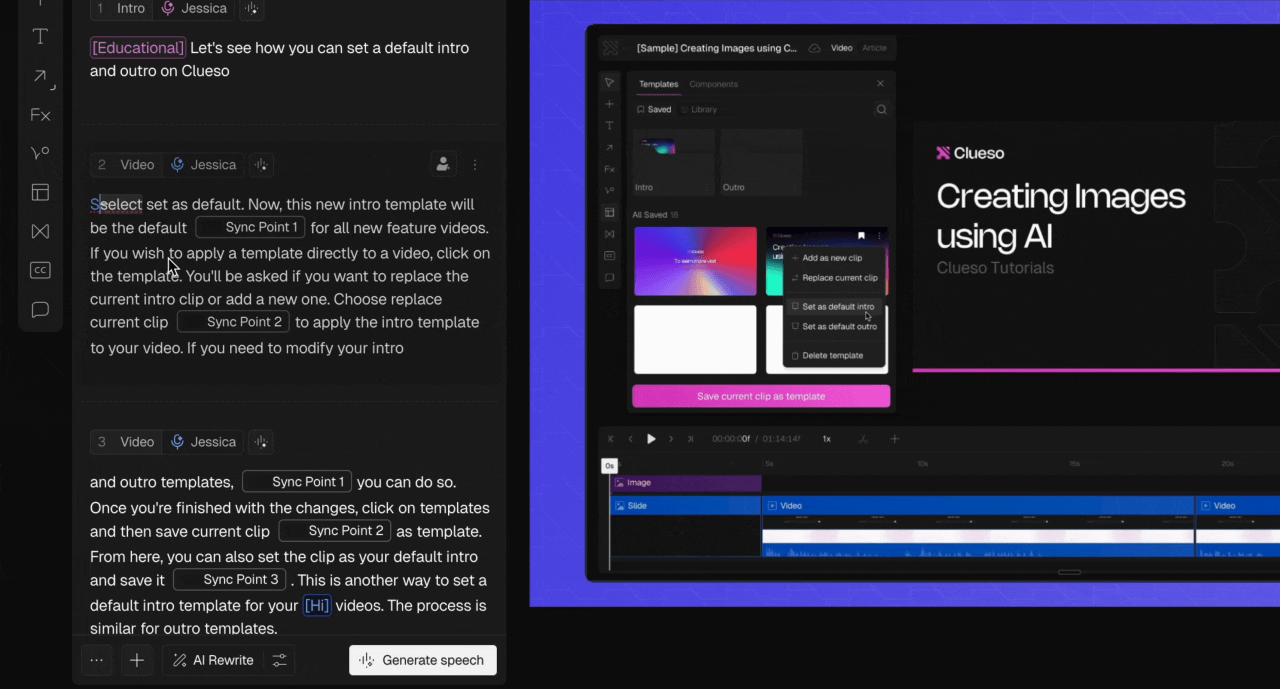Click the waveform icon on clip 2 header
The width and height of the screenshot is (1280, 689).
[x=260, y=165]
